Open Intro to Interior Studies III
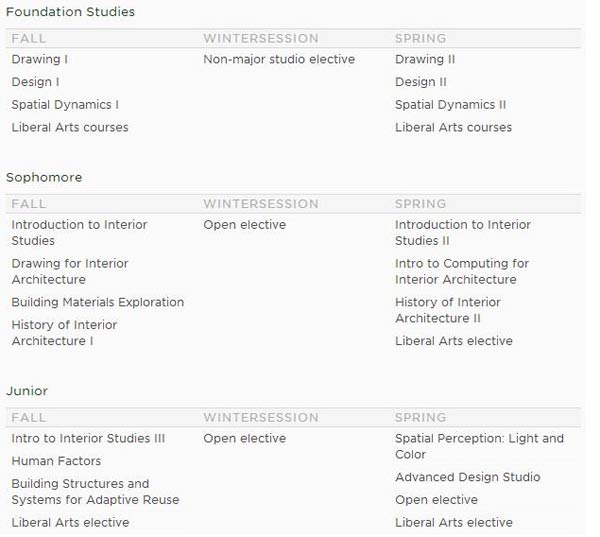The image size is (600, 537). 88,439
